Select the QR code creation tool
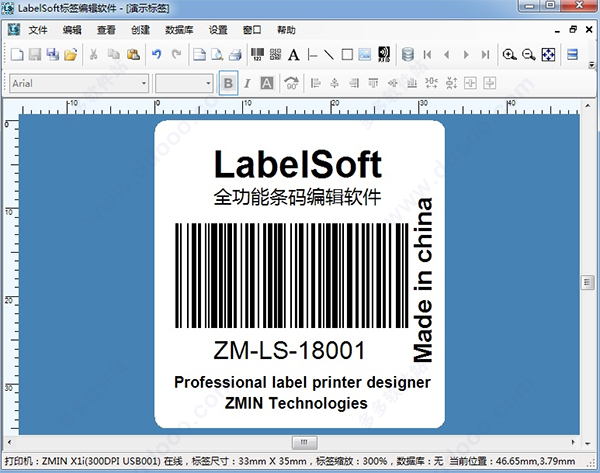 [276, 54]
